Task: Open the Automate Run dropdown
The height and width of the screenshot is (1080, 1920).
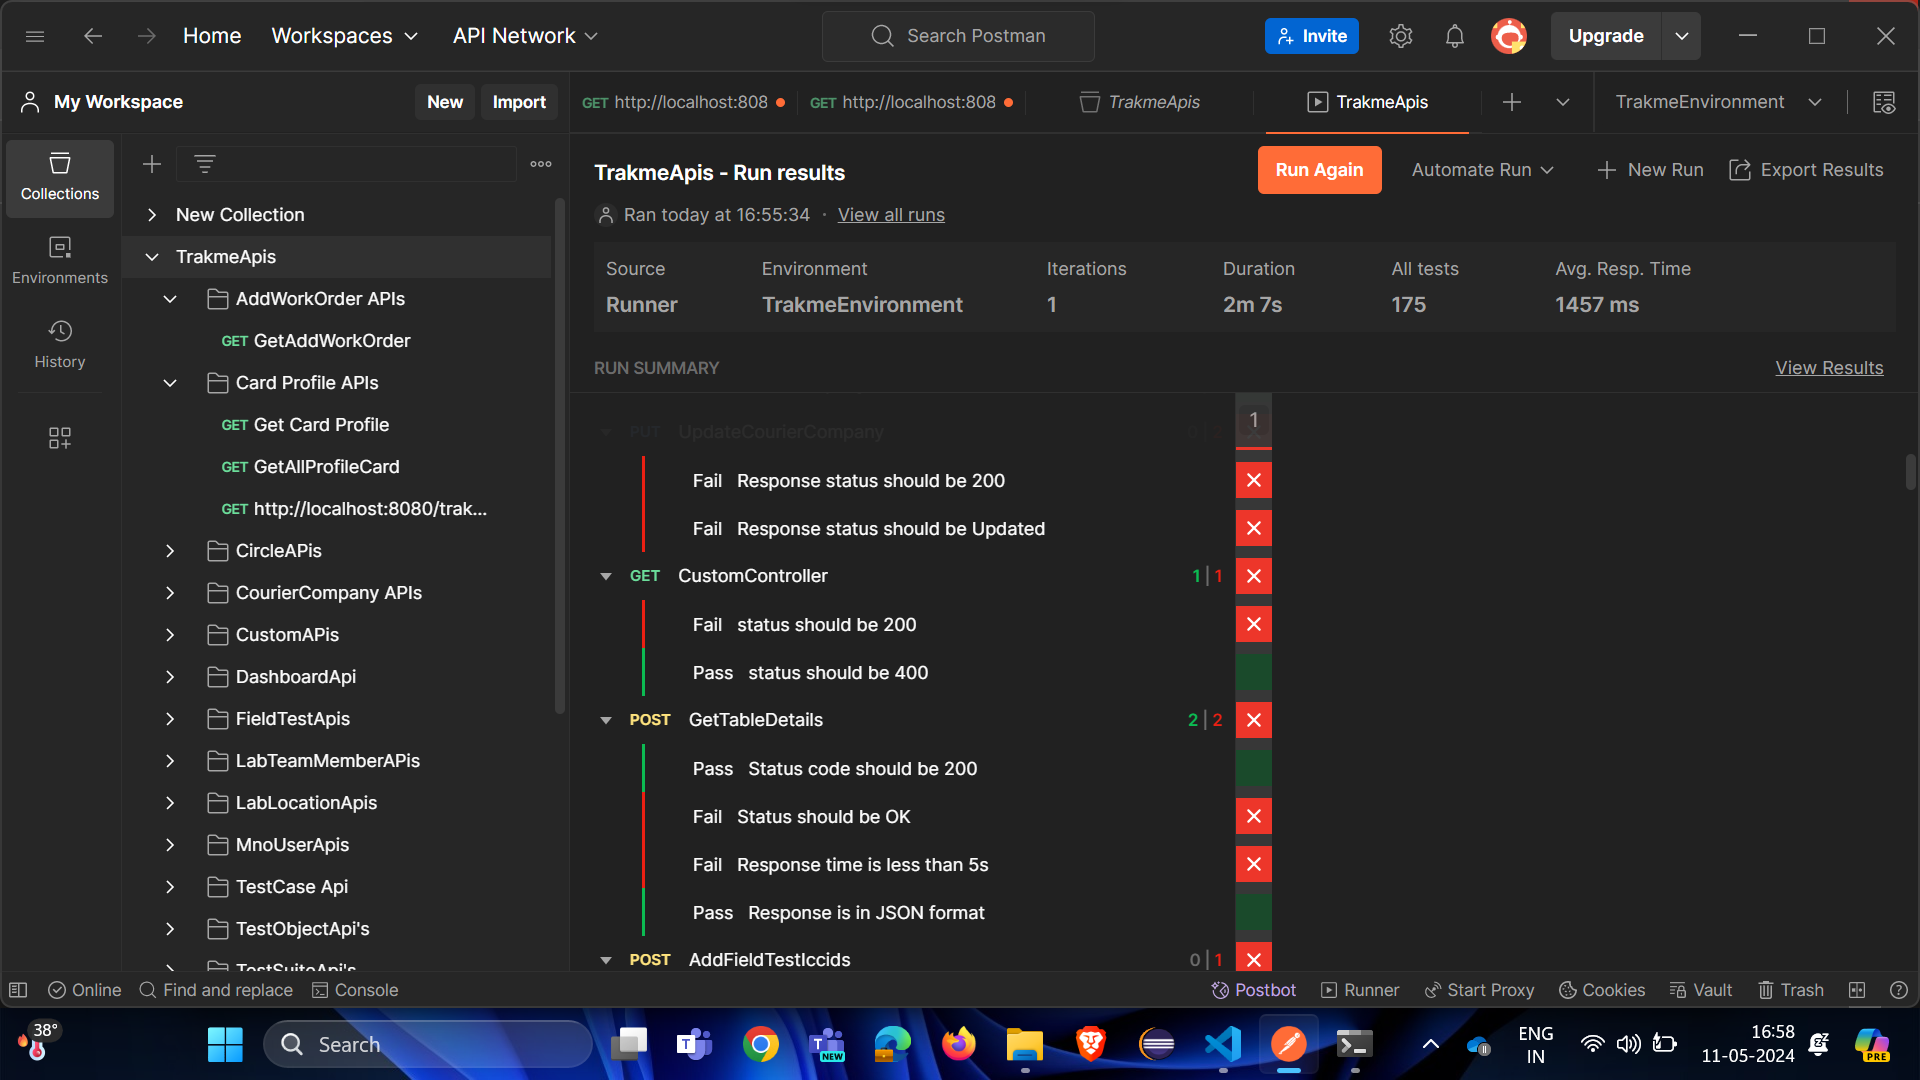Action: 1483,170
